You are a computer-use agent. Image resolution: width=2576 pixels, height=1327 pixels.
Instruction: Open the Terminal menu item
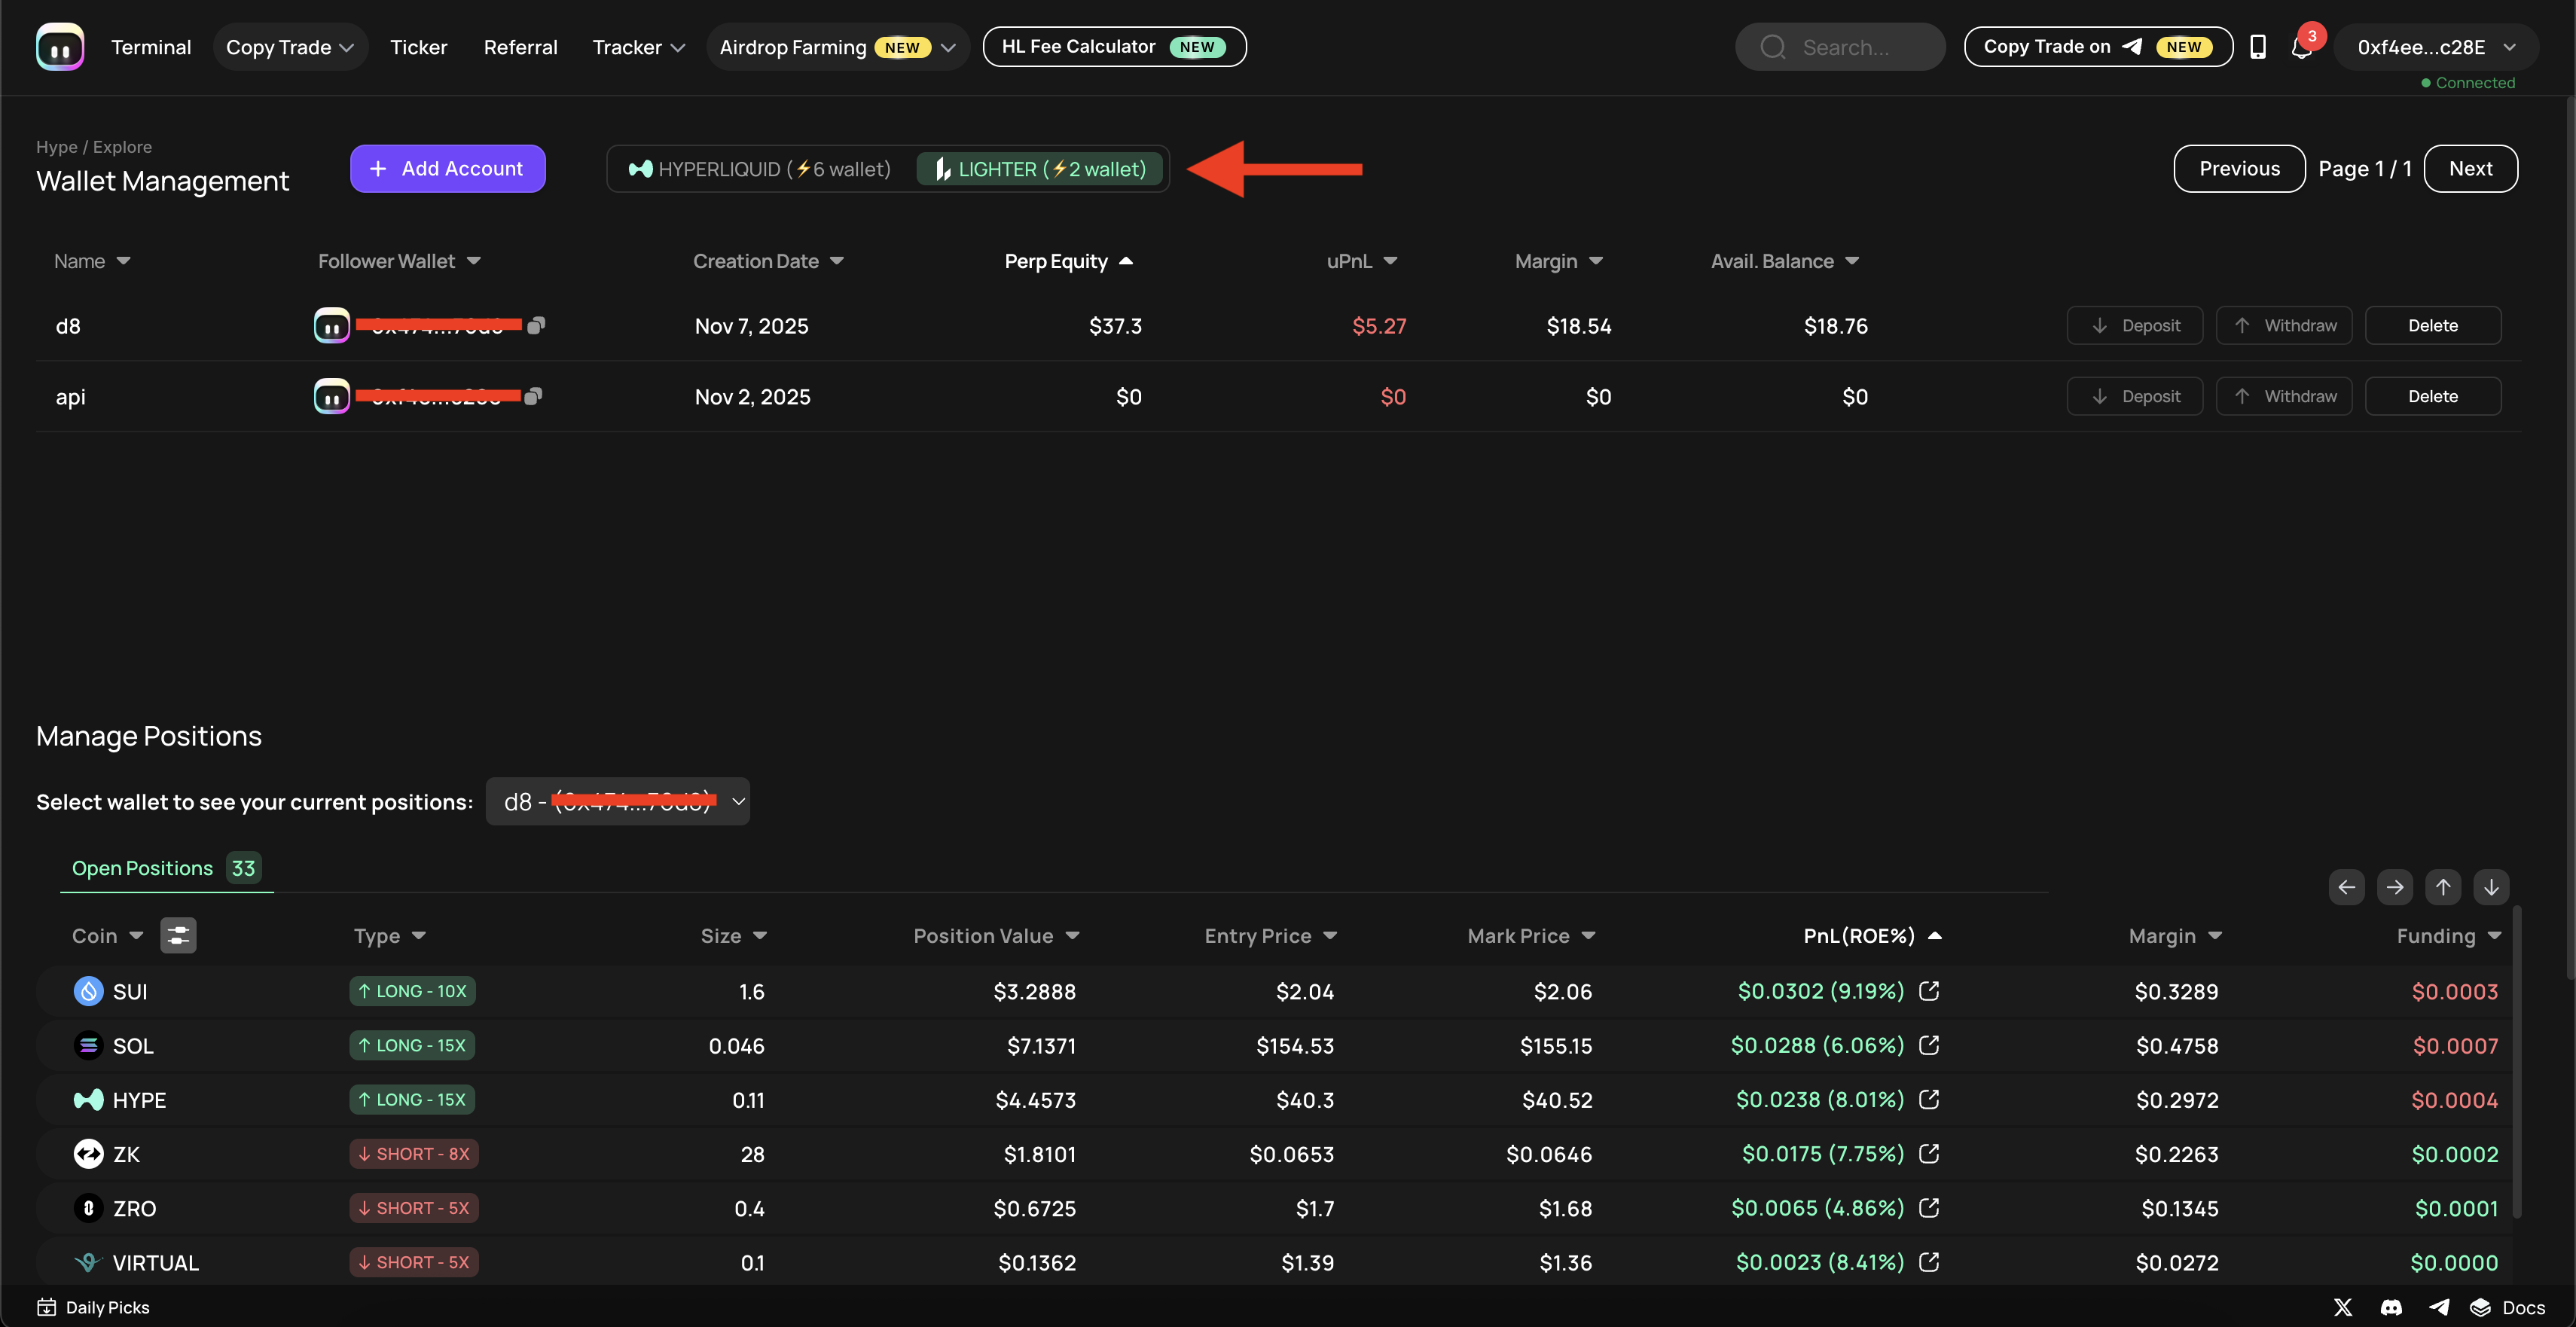tap(151, 47)
